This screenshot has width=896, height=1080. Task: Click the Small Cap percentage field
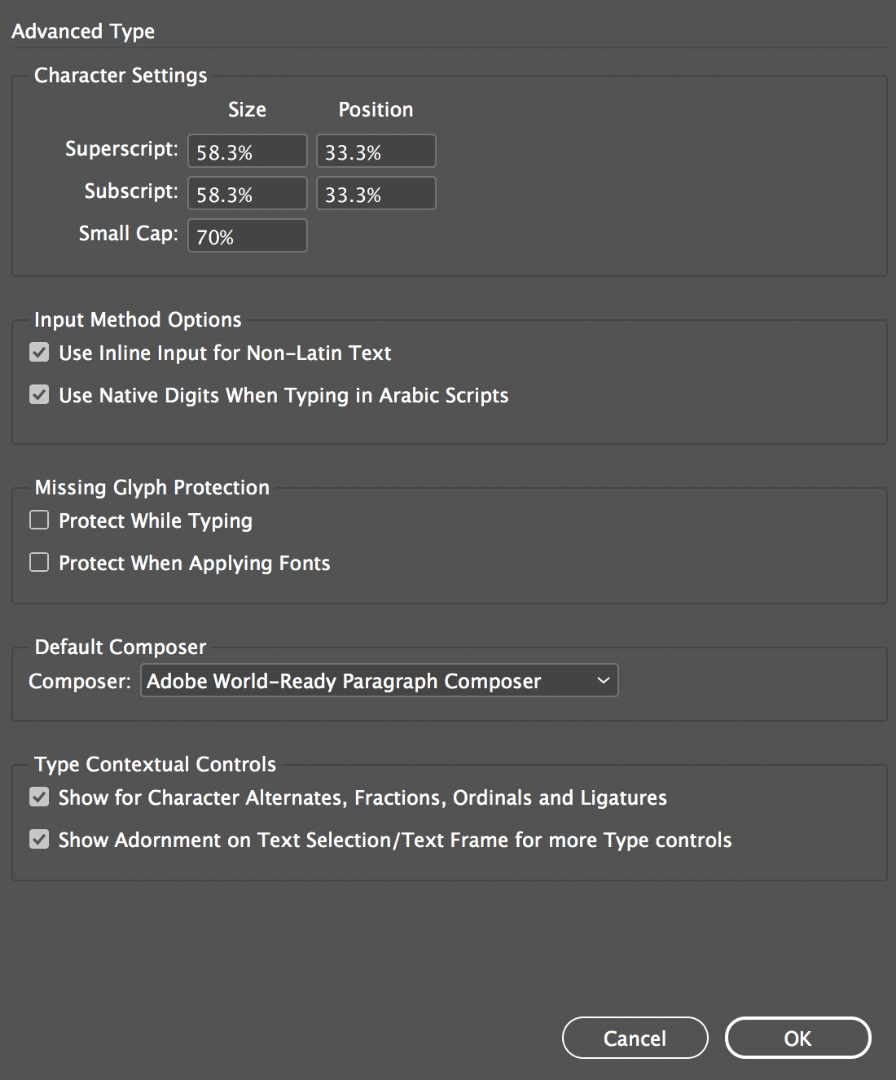pyautogui.click(x=247, y=236)
